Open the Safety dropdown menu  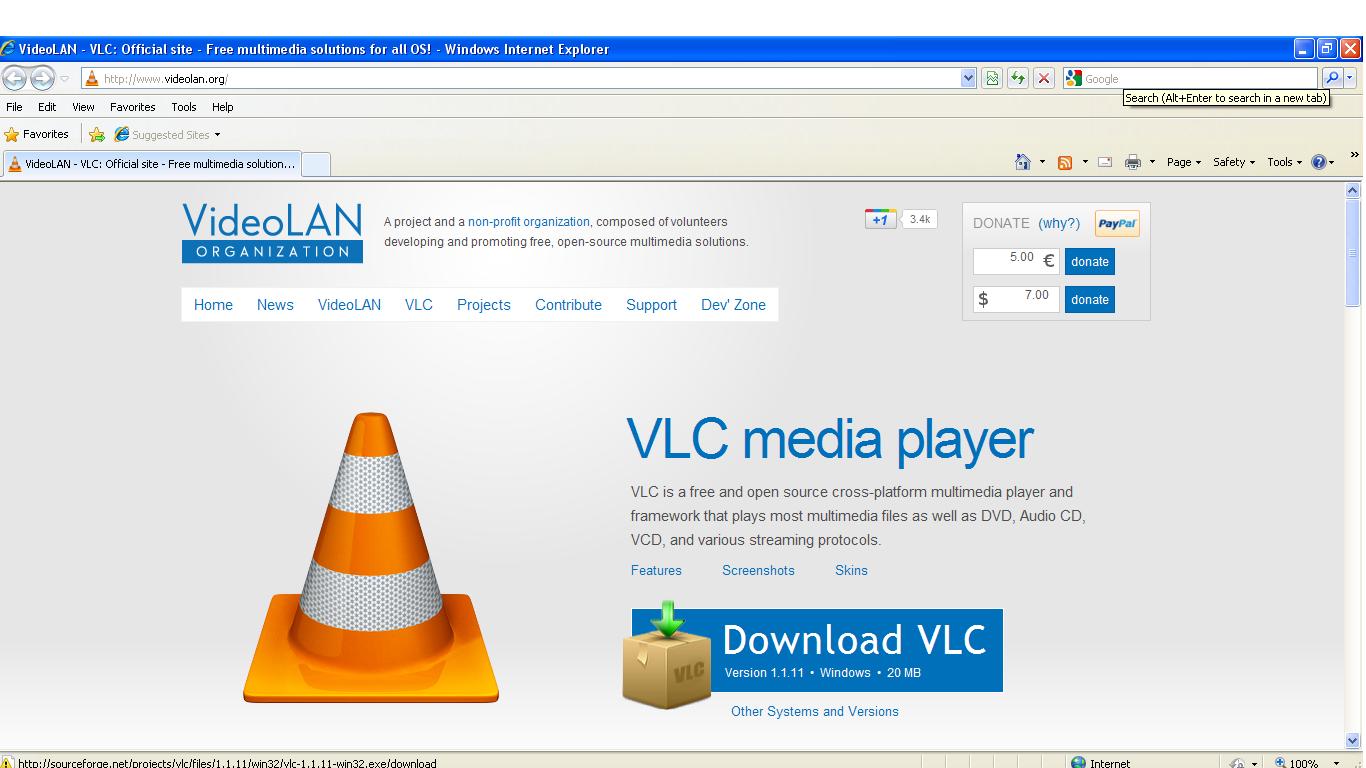pos(1234,162)
